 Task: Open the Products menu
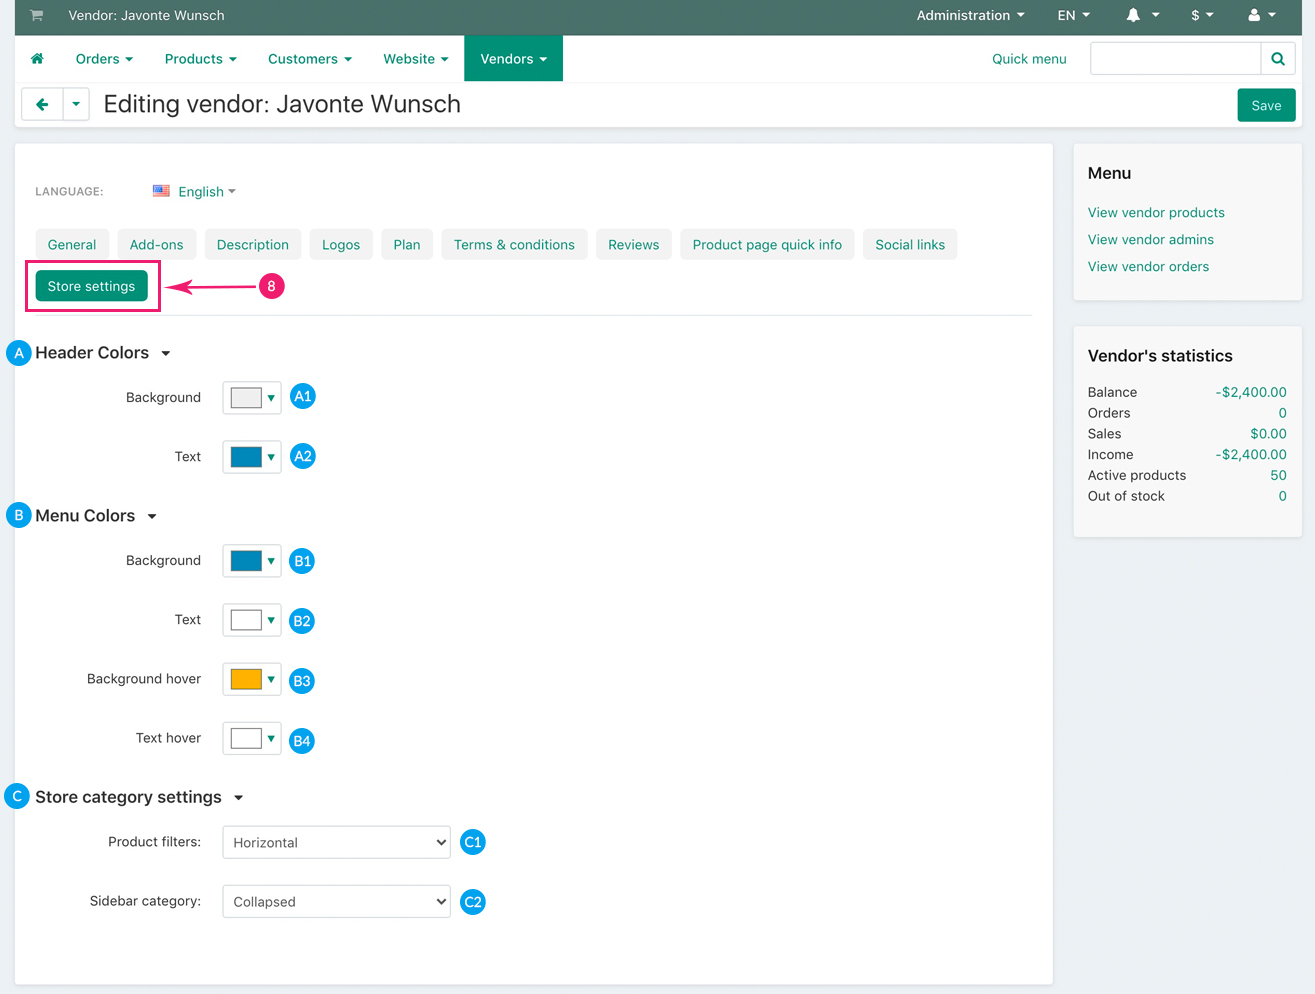pos(201,59)
